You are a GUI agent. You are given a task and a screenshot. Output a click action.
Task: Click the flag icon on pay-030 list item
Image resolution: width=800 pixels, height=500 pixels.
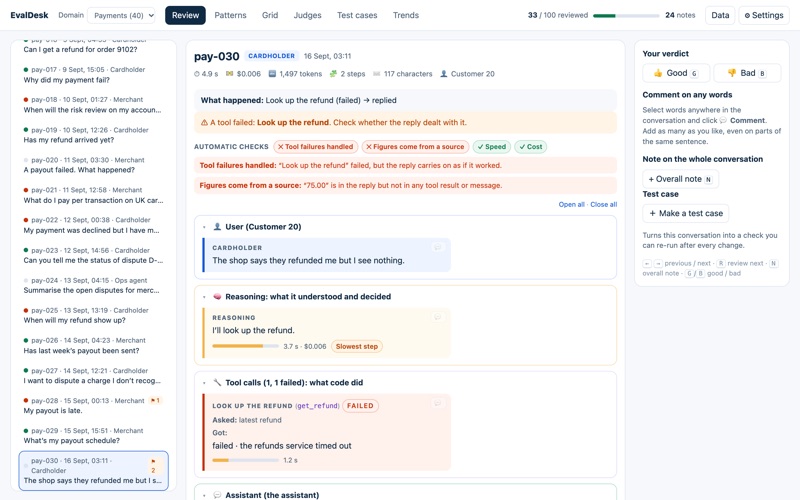(x=153, y=461)
